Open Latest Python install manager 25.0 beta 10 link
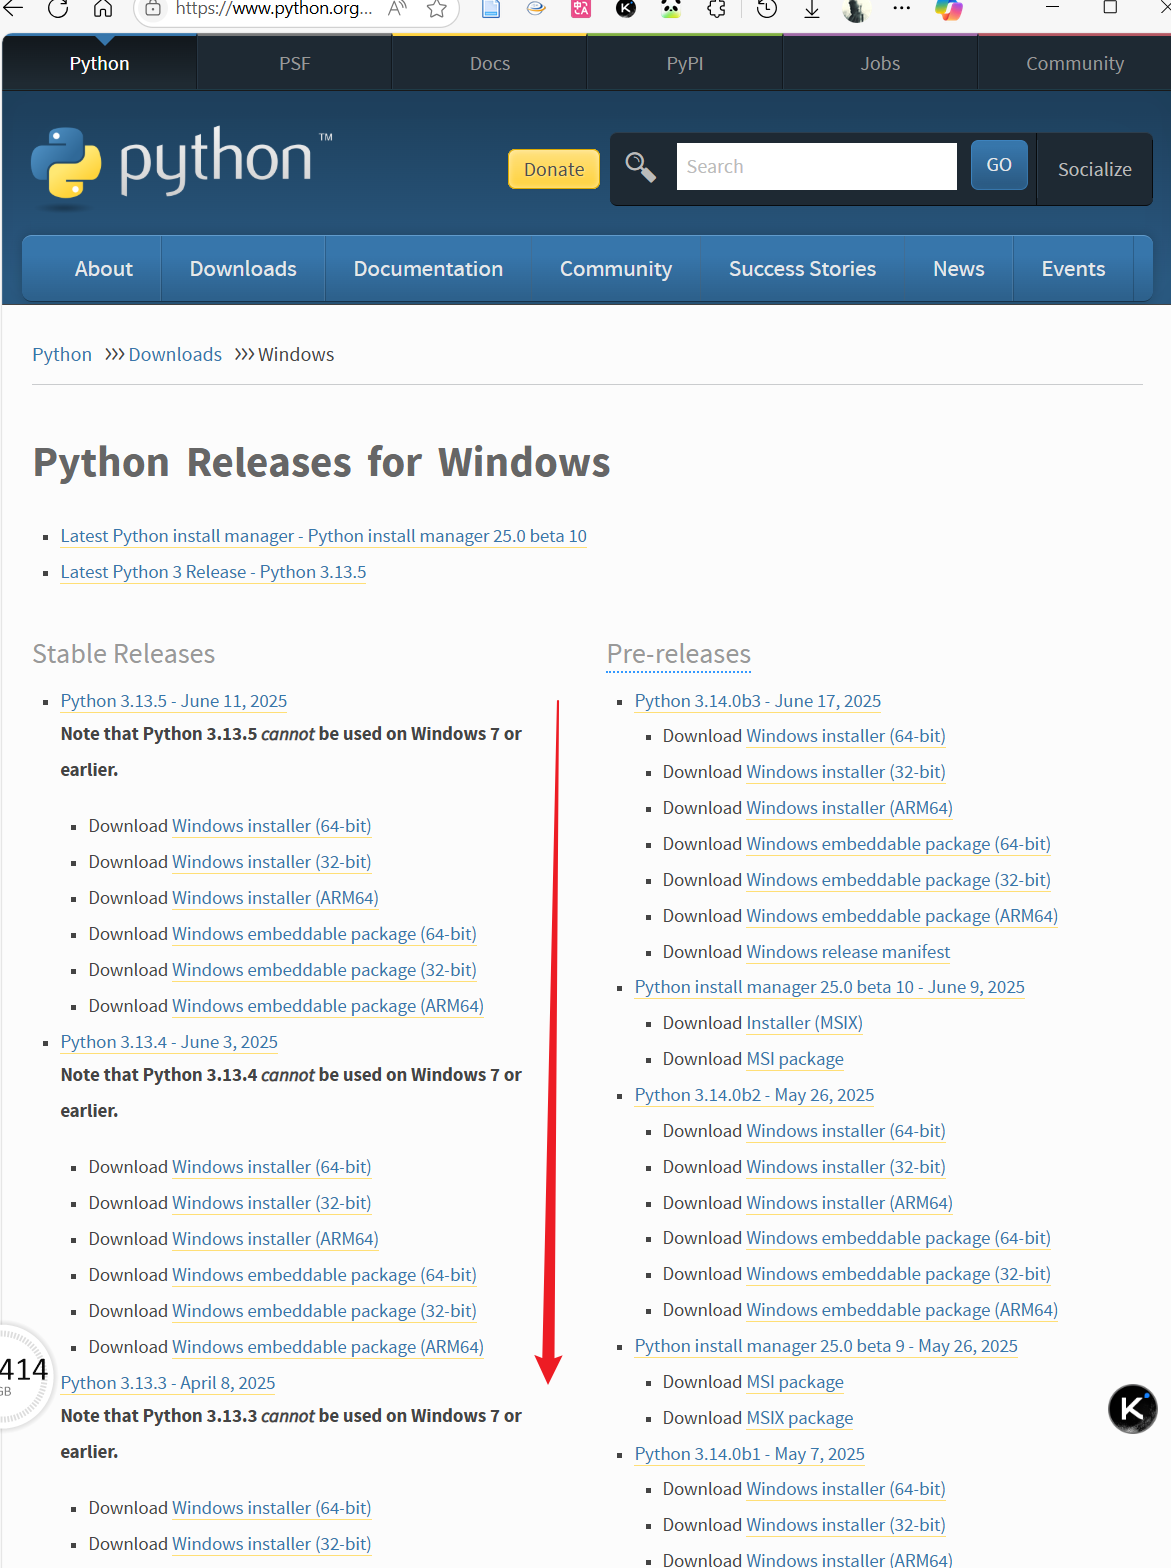This screenshot has height=1568, width=1171. pyautogui.click(x=323, y=536)
